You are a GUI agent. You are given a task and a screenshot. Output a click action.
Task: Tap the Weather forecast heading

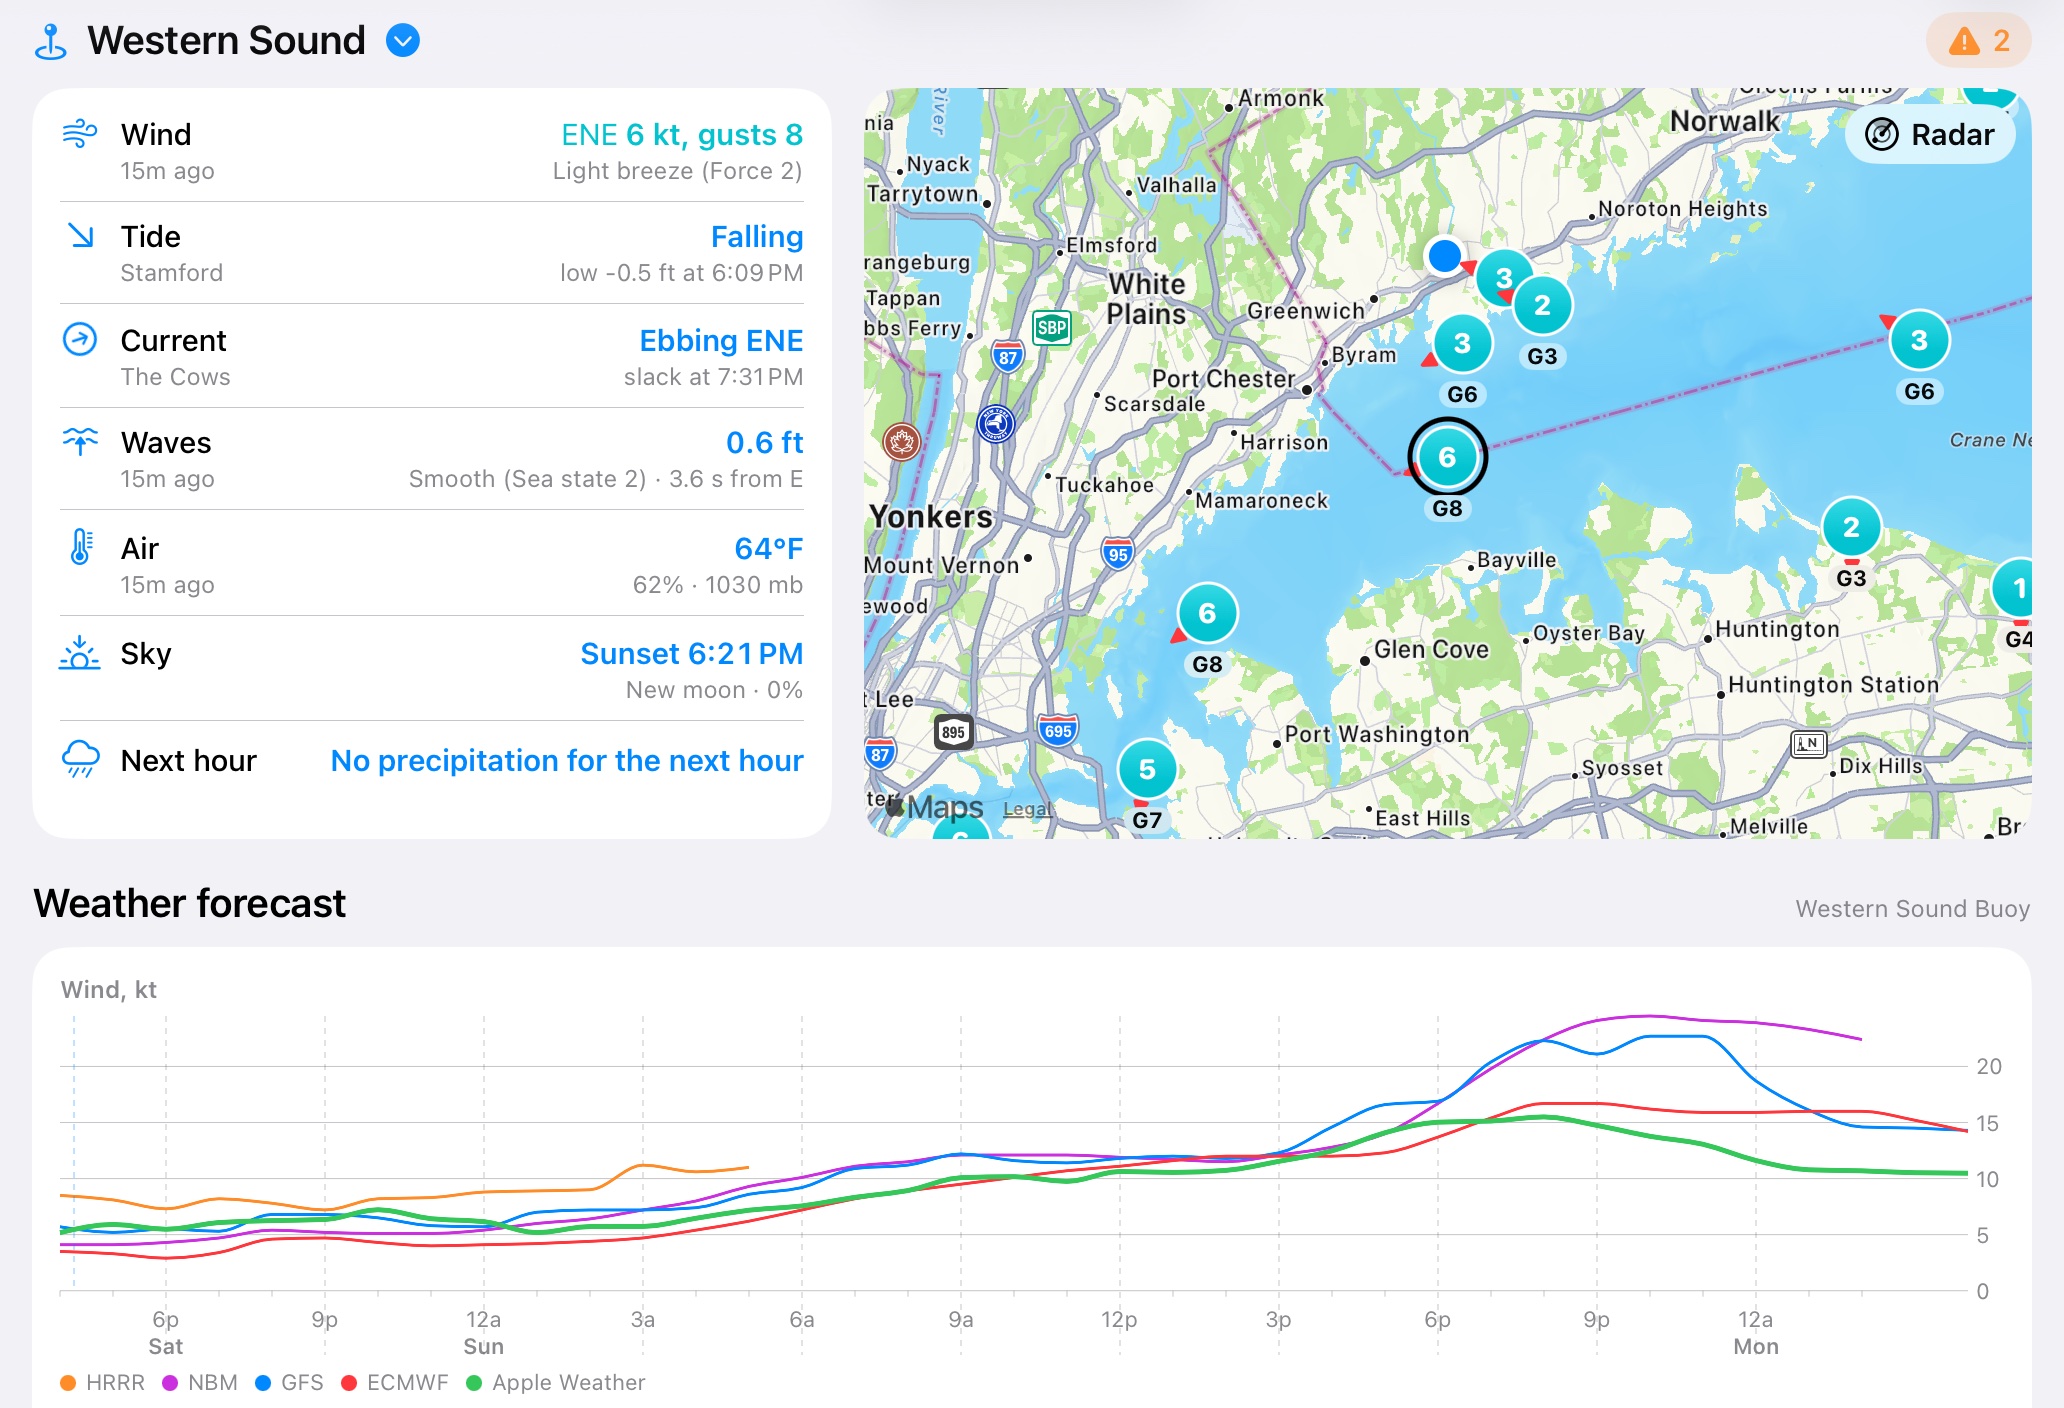coord(189,903)
